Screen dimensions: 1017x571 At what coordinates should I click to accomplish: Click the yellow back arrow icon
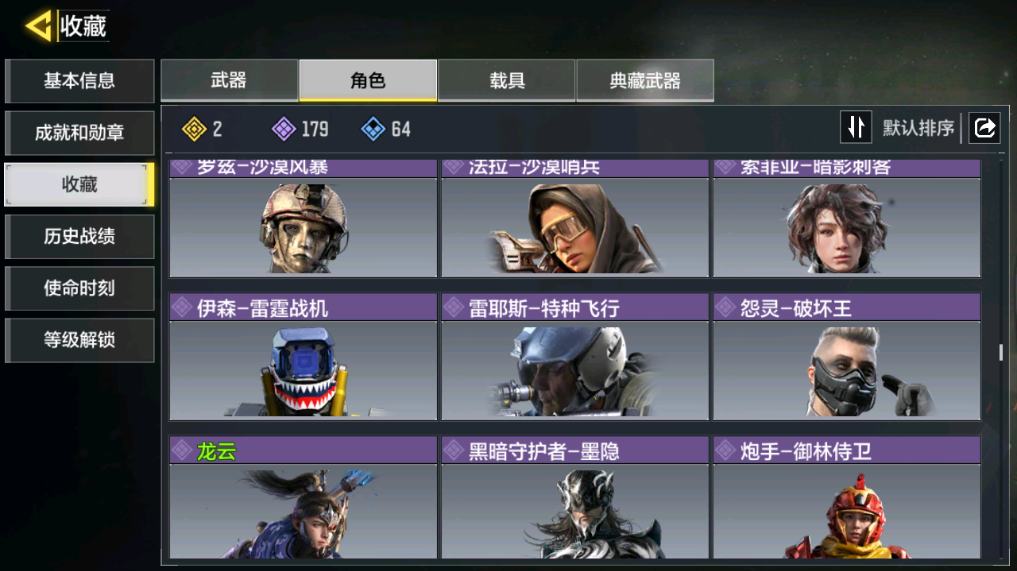point(38,27)
